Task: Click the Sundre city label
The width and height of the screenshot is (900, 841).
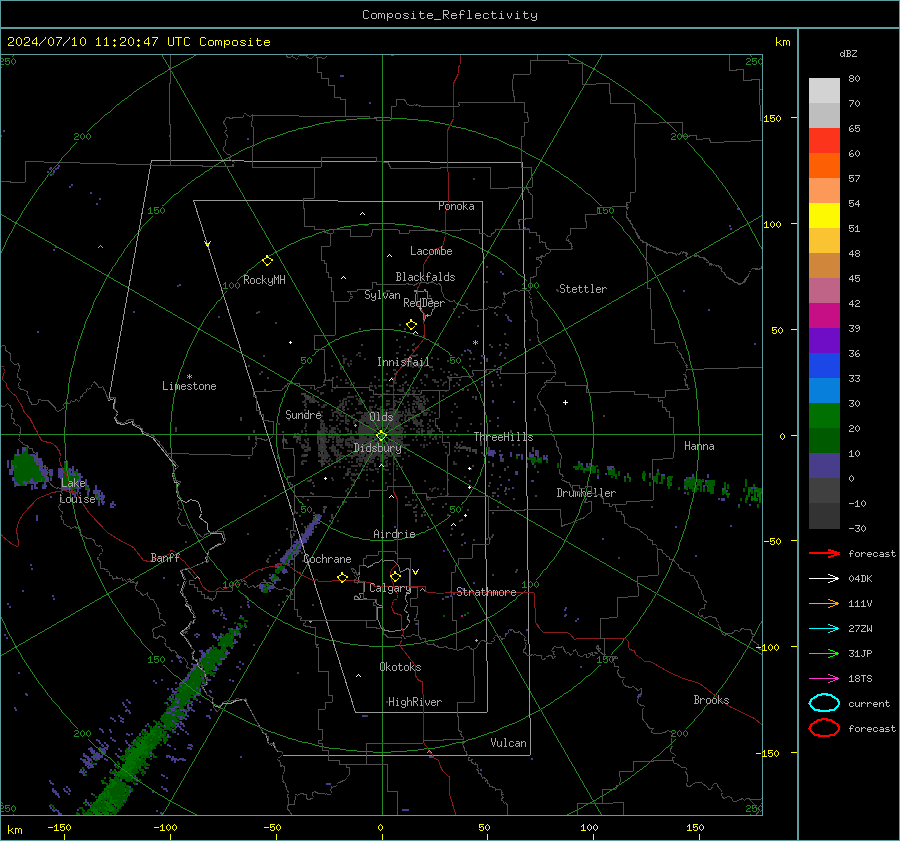Action: pos(303,414)
